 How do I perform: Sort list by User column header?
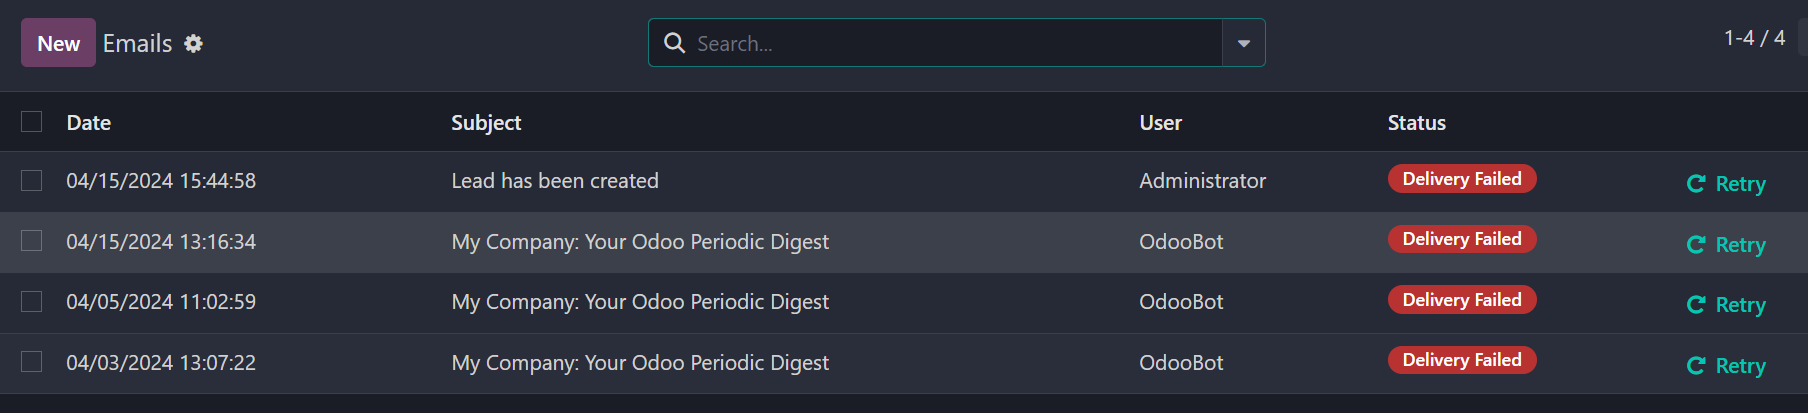(x=1161, y=122)
